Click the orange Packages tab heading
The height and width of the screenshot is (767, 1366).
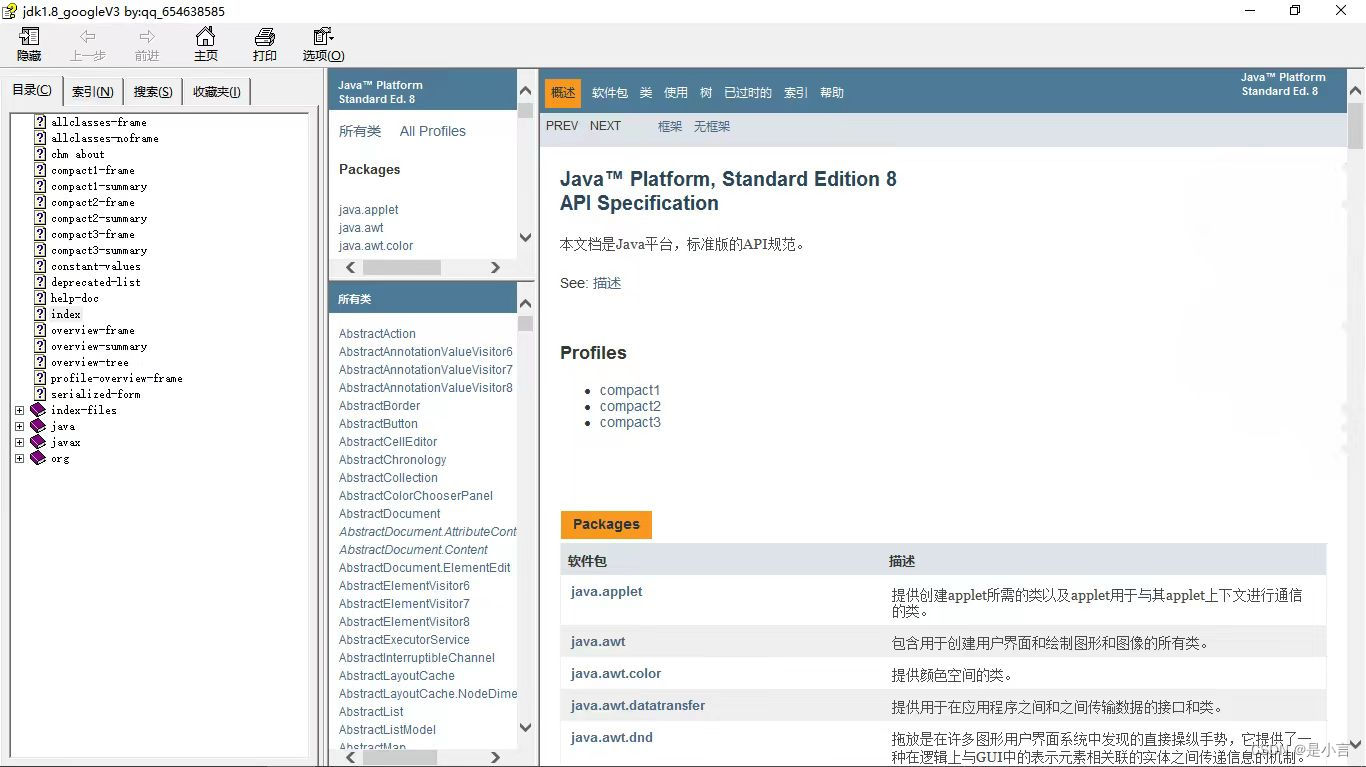coord(606,524)
